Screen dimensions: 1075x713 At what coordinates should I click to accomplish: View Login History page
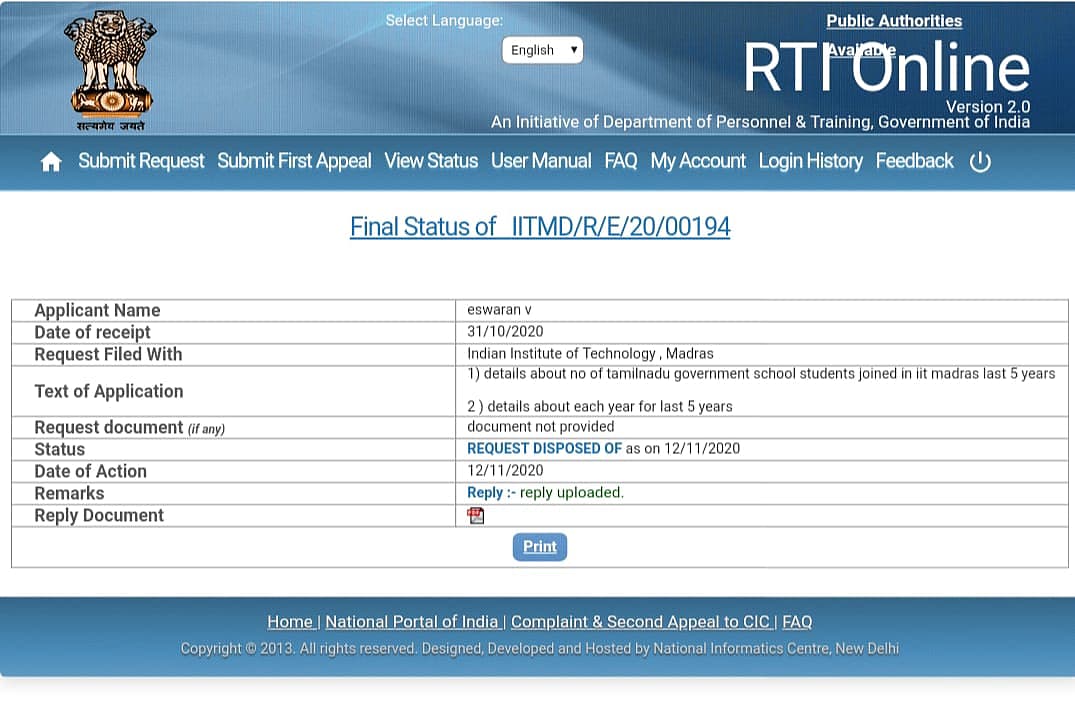[x=810, y=161]
